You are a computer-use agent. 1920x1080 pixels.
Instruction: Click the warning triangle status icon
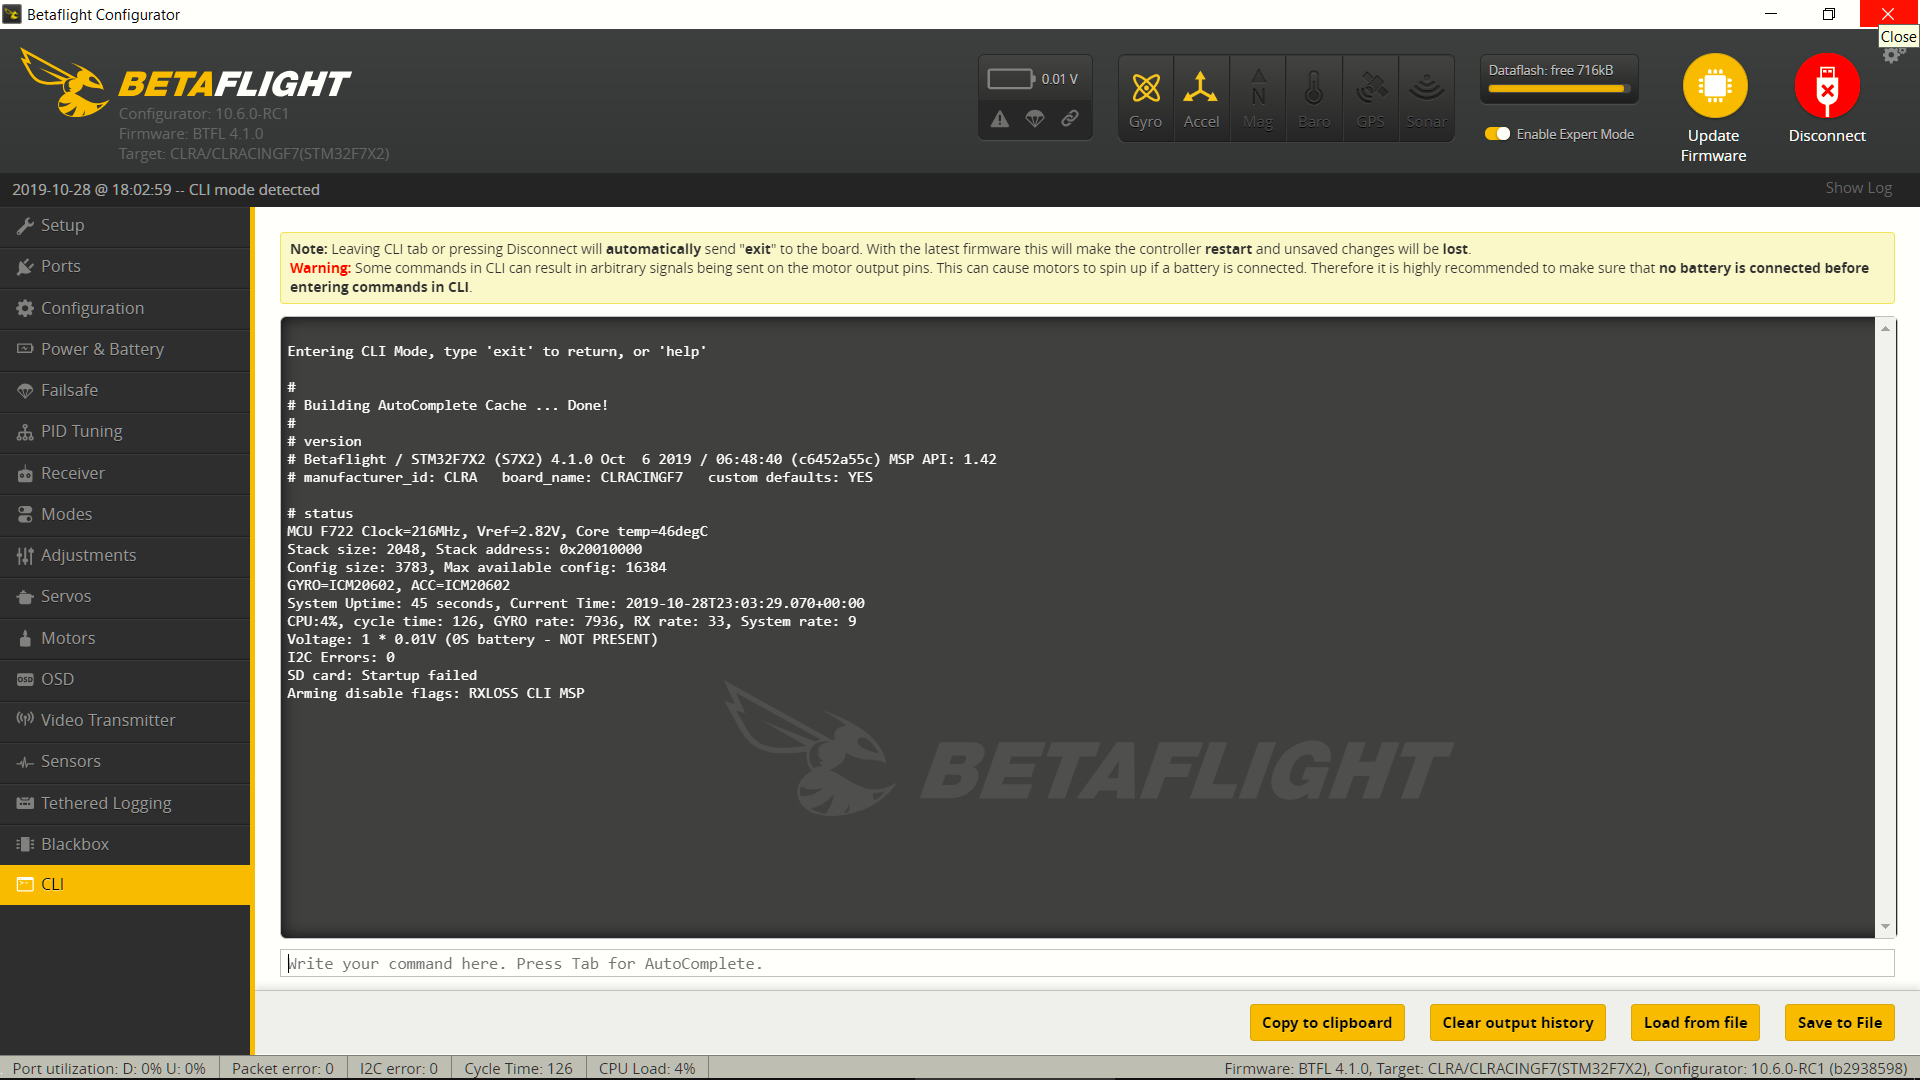[x=1000, y=119]
